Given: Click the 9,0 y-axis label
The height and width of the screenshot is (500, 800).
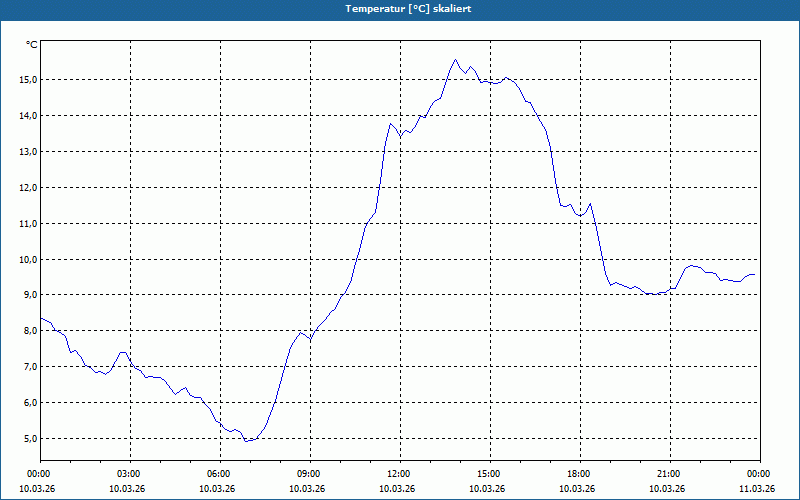Looking at the screenshot, I should tap(30, 295).
